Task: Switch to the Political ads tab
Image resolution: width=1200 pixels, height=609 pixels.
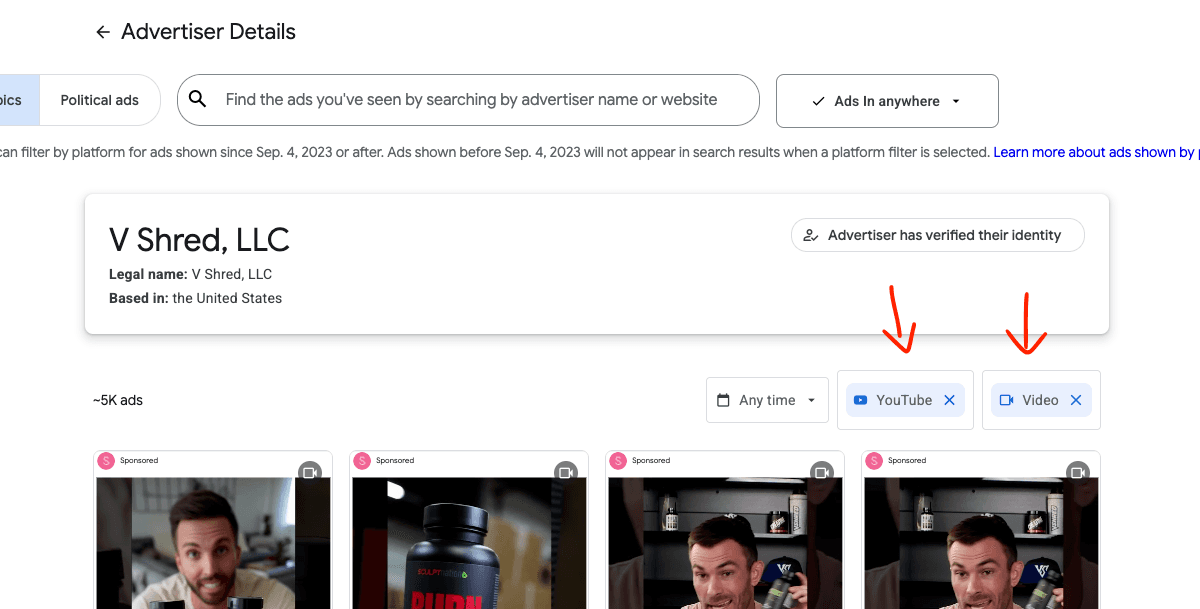Action: (100, 99)
